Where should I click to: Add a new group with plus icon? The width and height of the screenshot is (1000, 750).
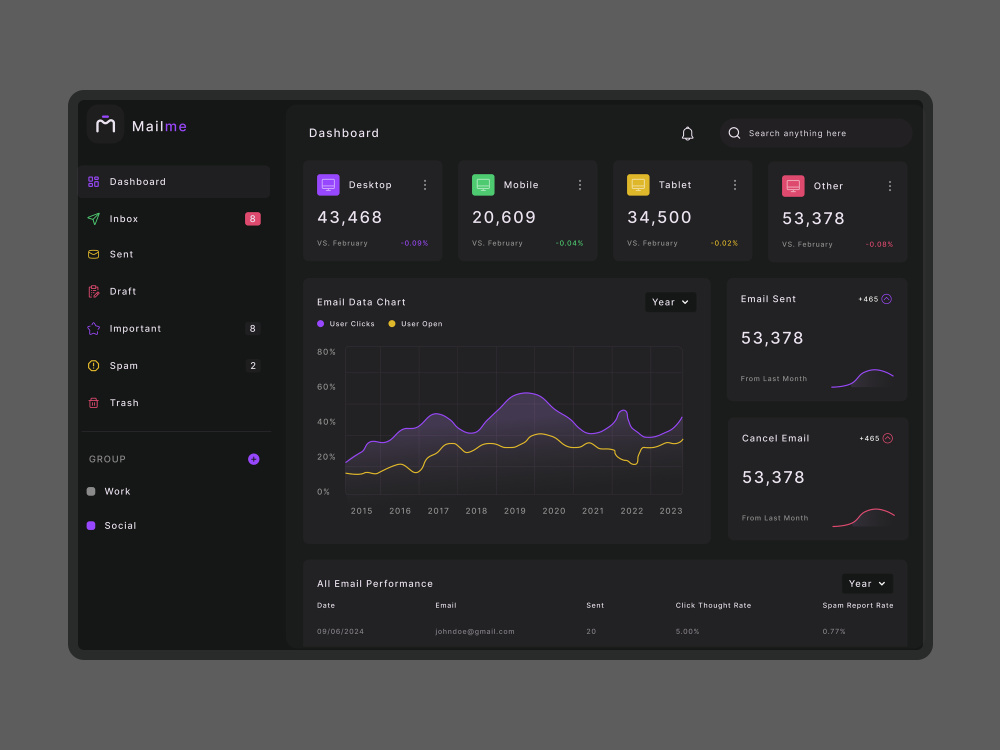(253, 459)
